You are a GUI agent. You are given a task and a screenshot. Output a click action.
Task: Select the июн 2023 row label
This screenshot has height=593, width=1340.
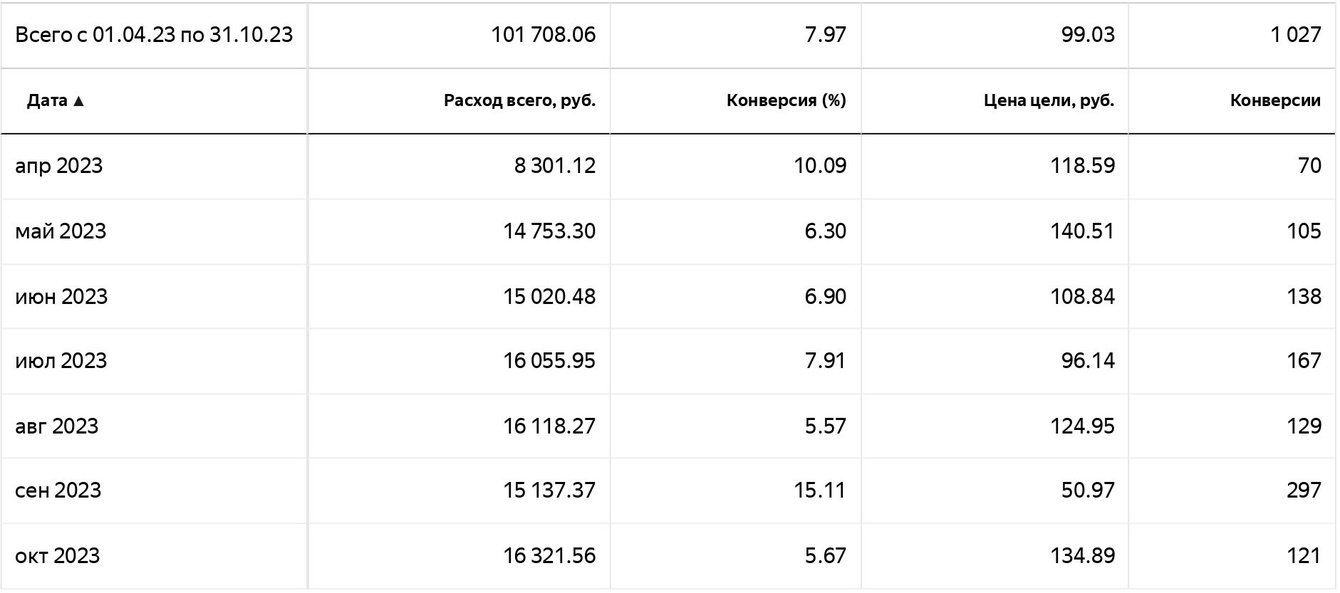(62, 297)
